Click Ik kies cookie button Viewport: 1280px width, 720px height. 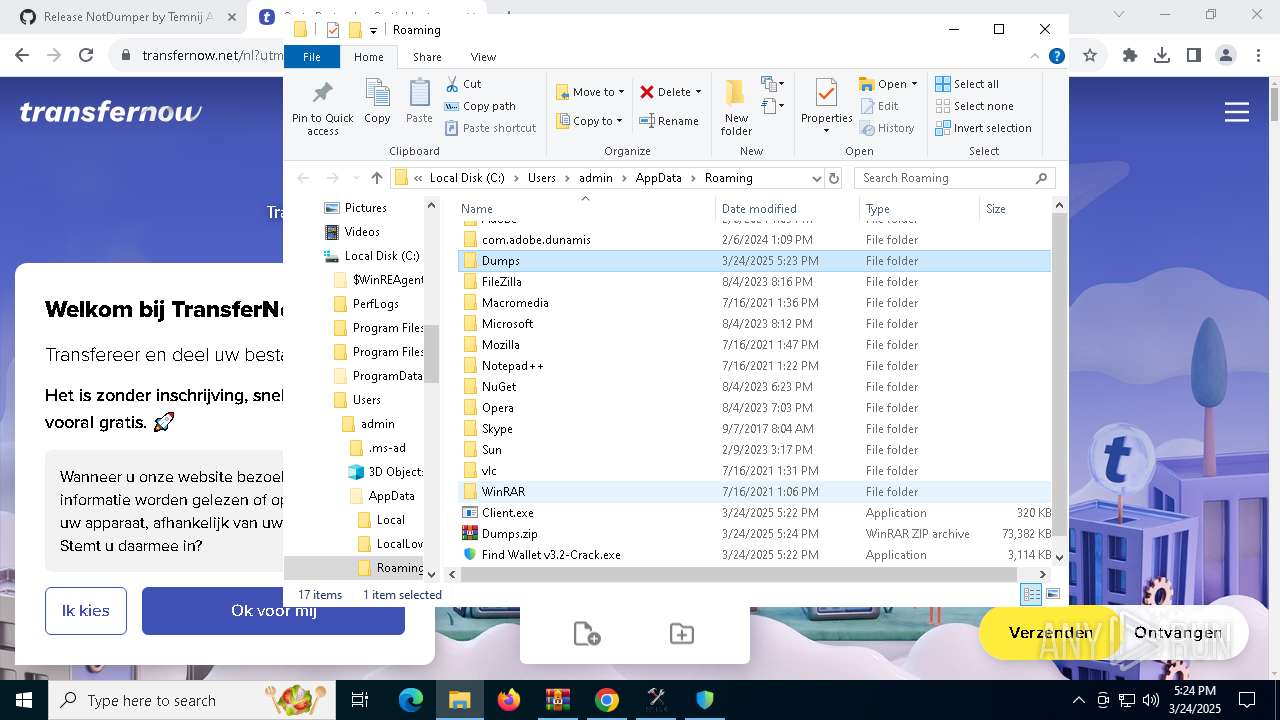pos(86,611)
